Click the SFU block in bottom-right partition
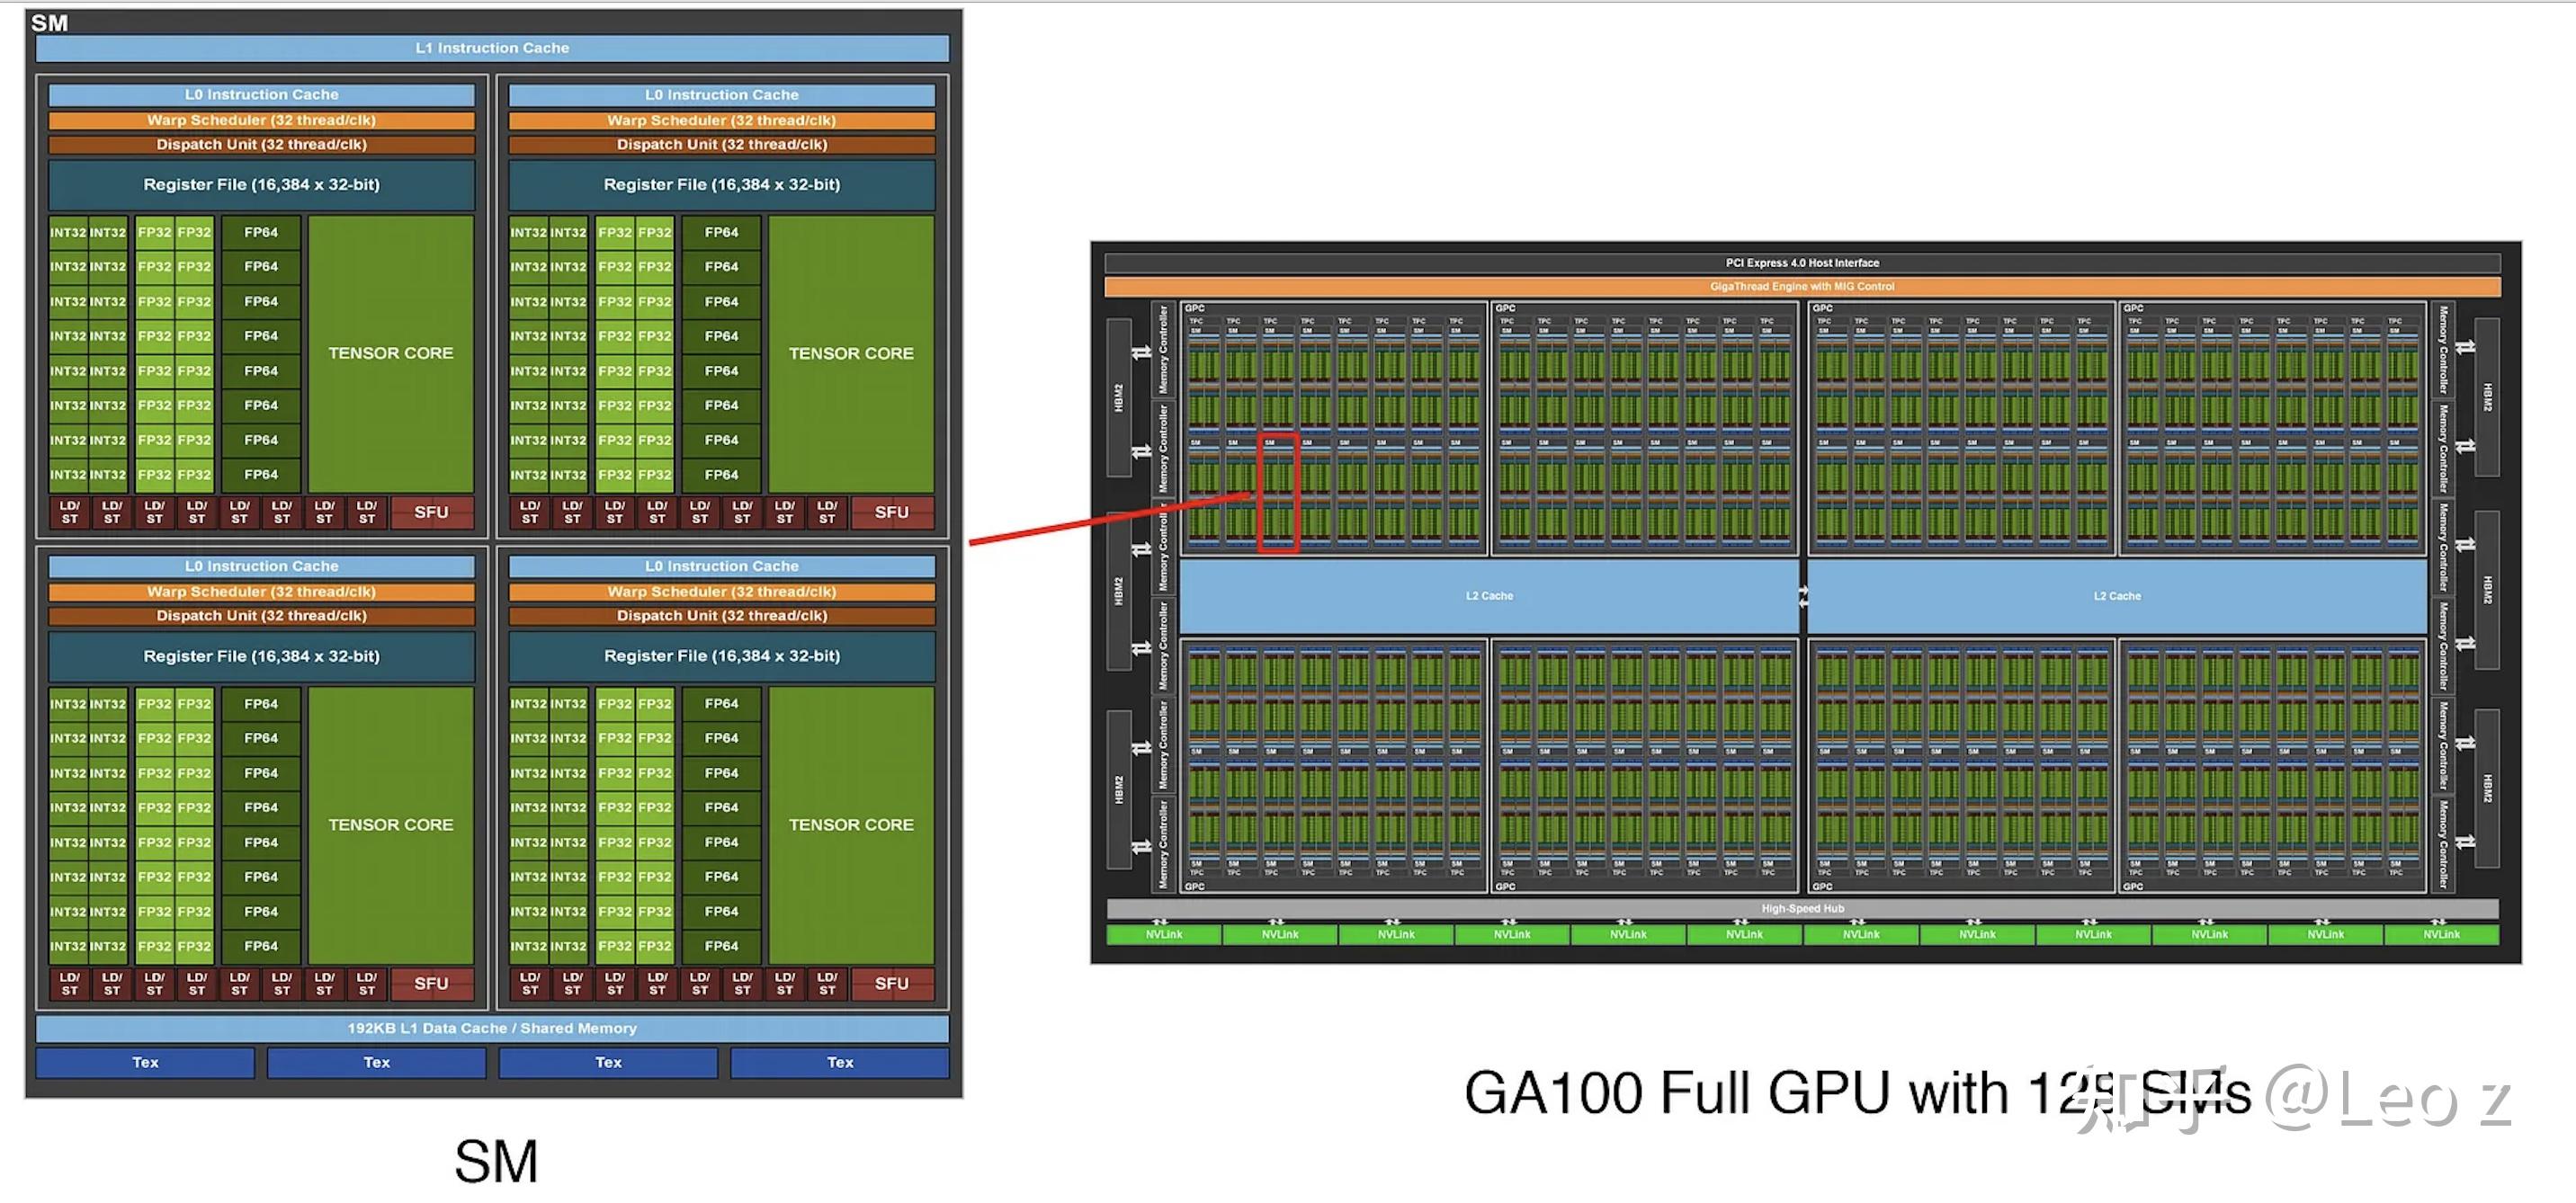Viewport: 2576px width, 1203px height. [x=891, y=984]
